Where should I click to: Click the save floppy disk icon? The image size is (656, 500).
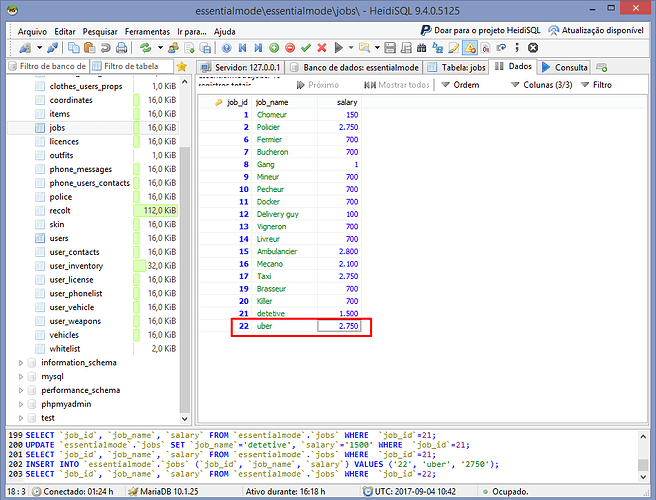(390, 48)
